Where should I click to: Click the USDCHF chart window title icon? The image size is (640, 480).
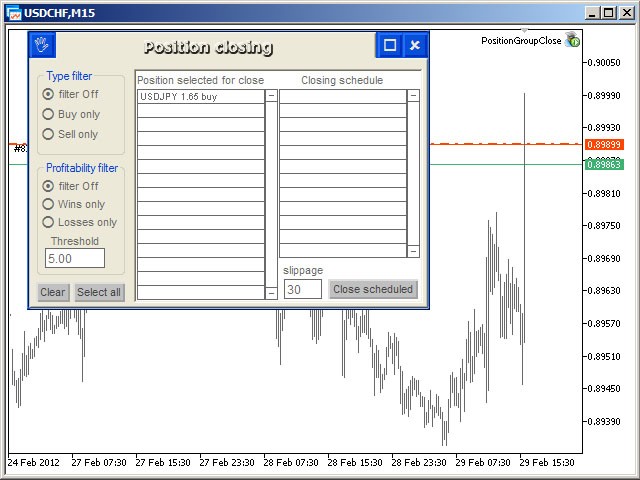[12, 12]
